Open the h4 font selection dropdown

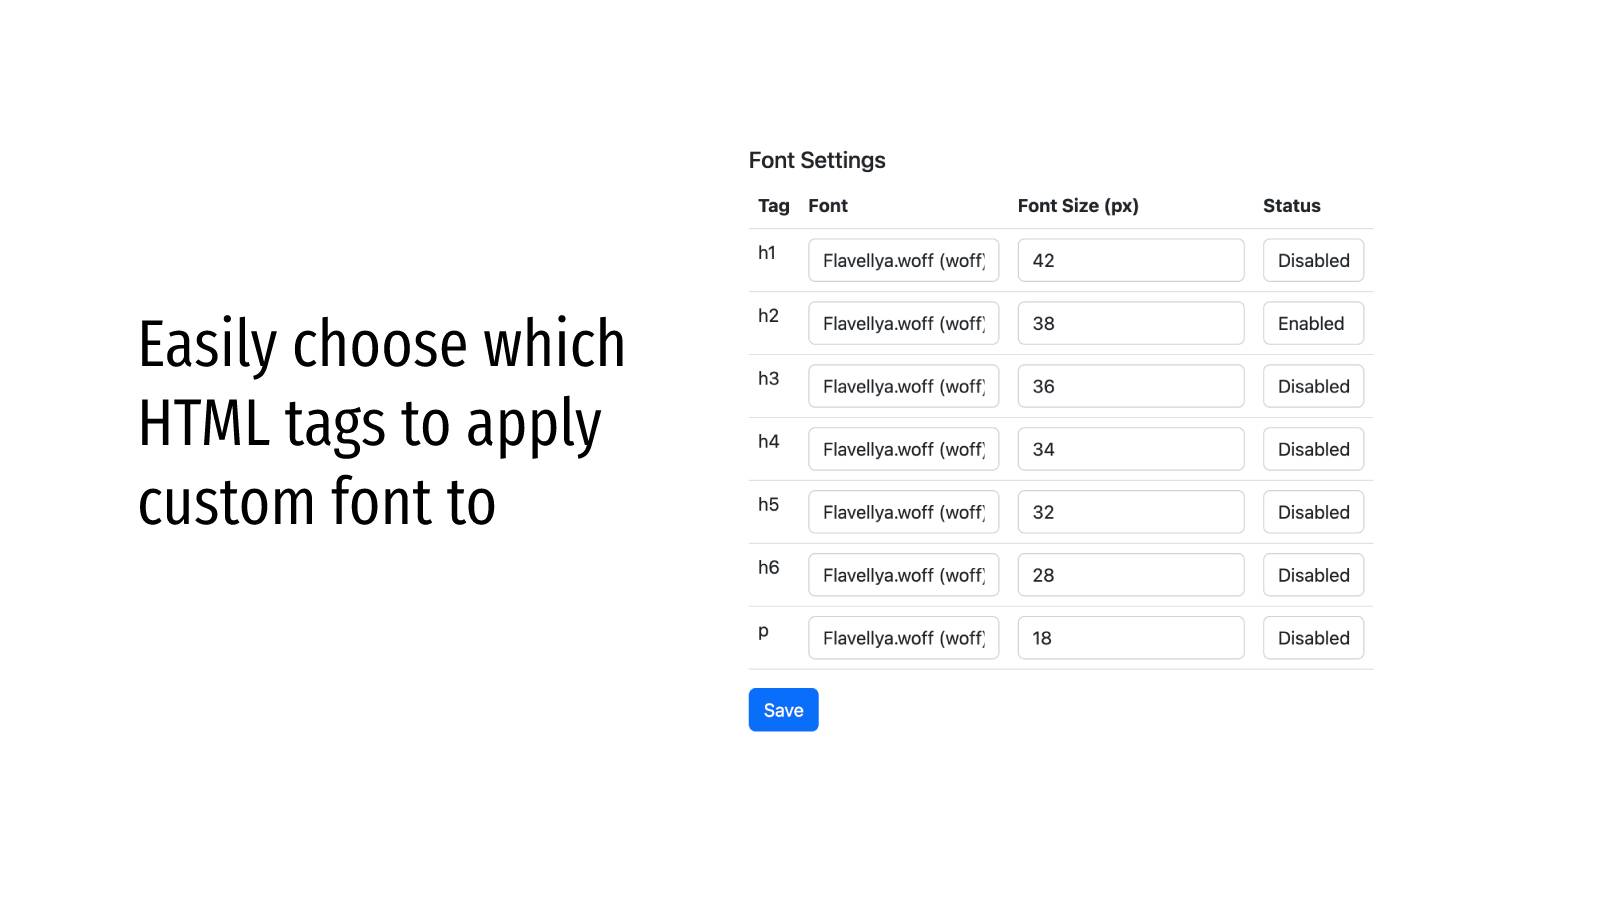click(x=903, y=449)
